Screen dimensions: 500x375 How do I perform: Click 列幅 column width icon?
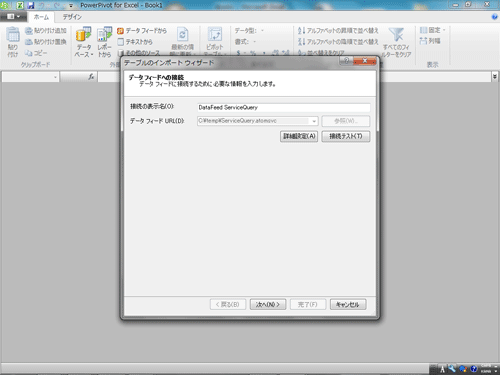[x=423, y=41]
